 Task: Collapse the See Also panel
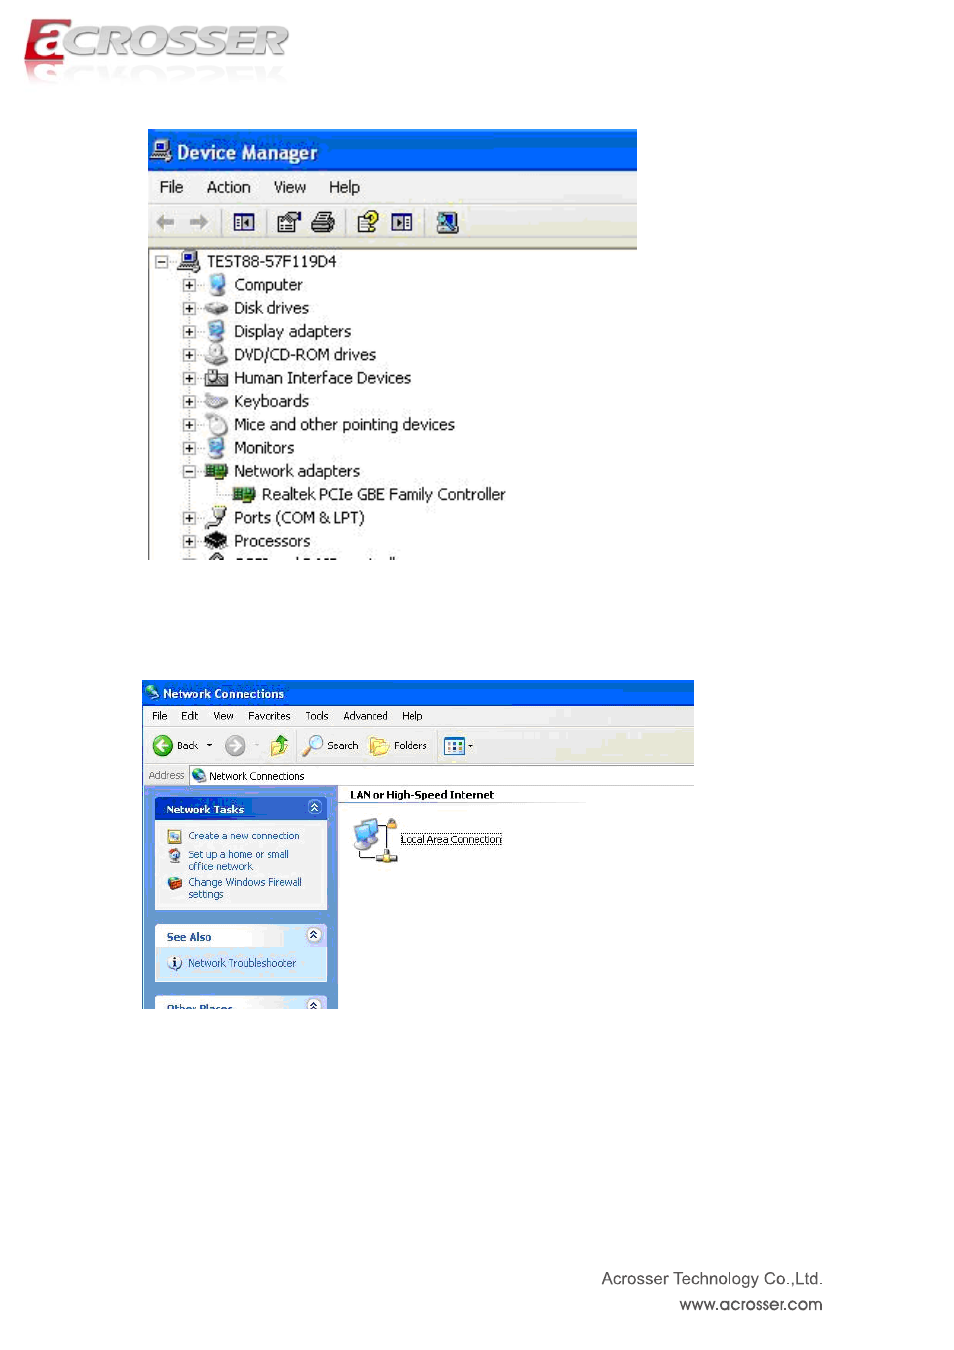coord(314,935)
